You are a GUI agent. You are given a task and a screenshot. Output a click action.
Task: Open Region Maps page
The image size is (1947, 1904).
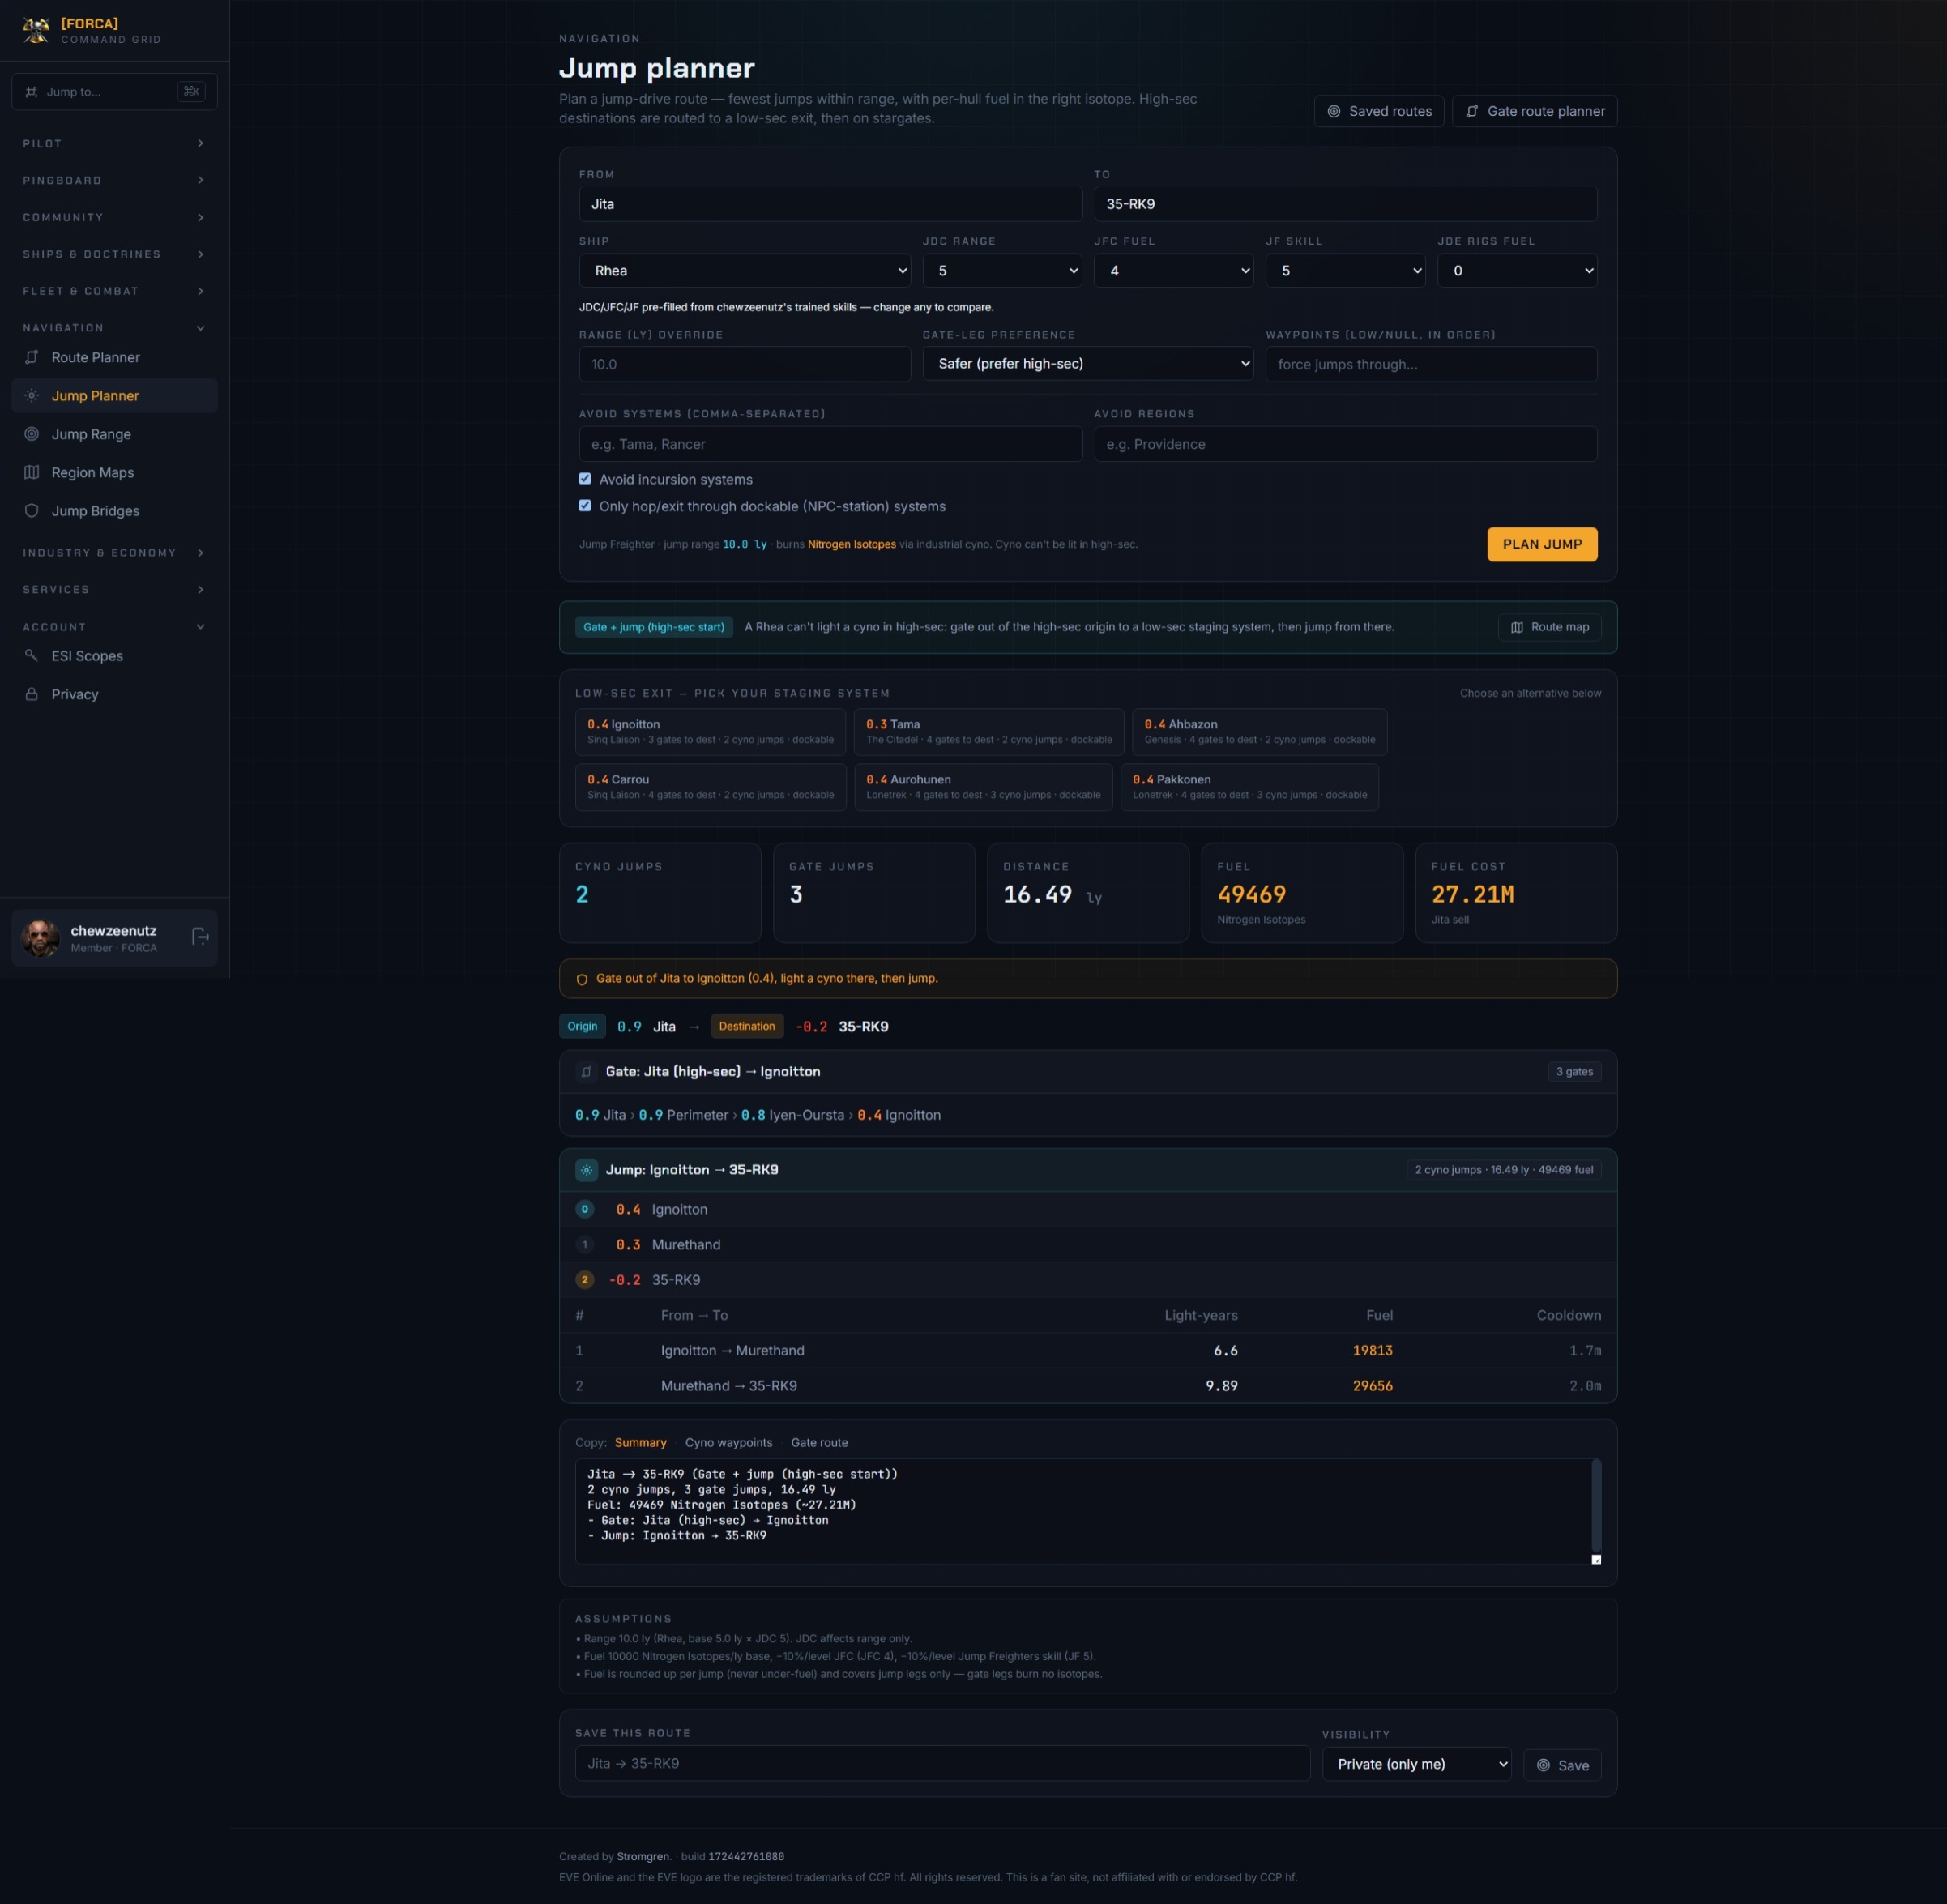click(114, 472)
